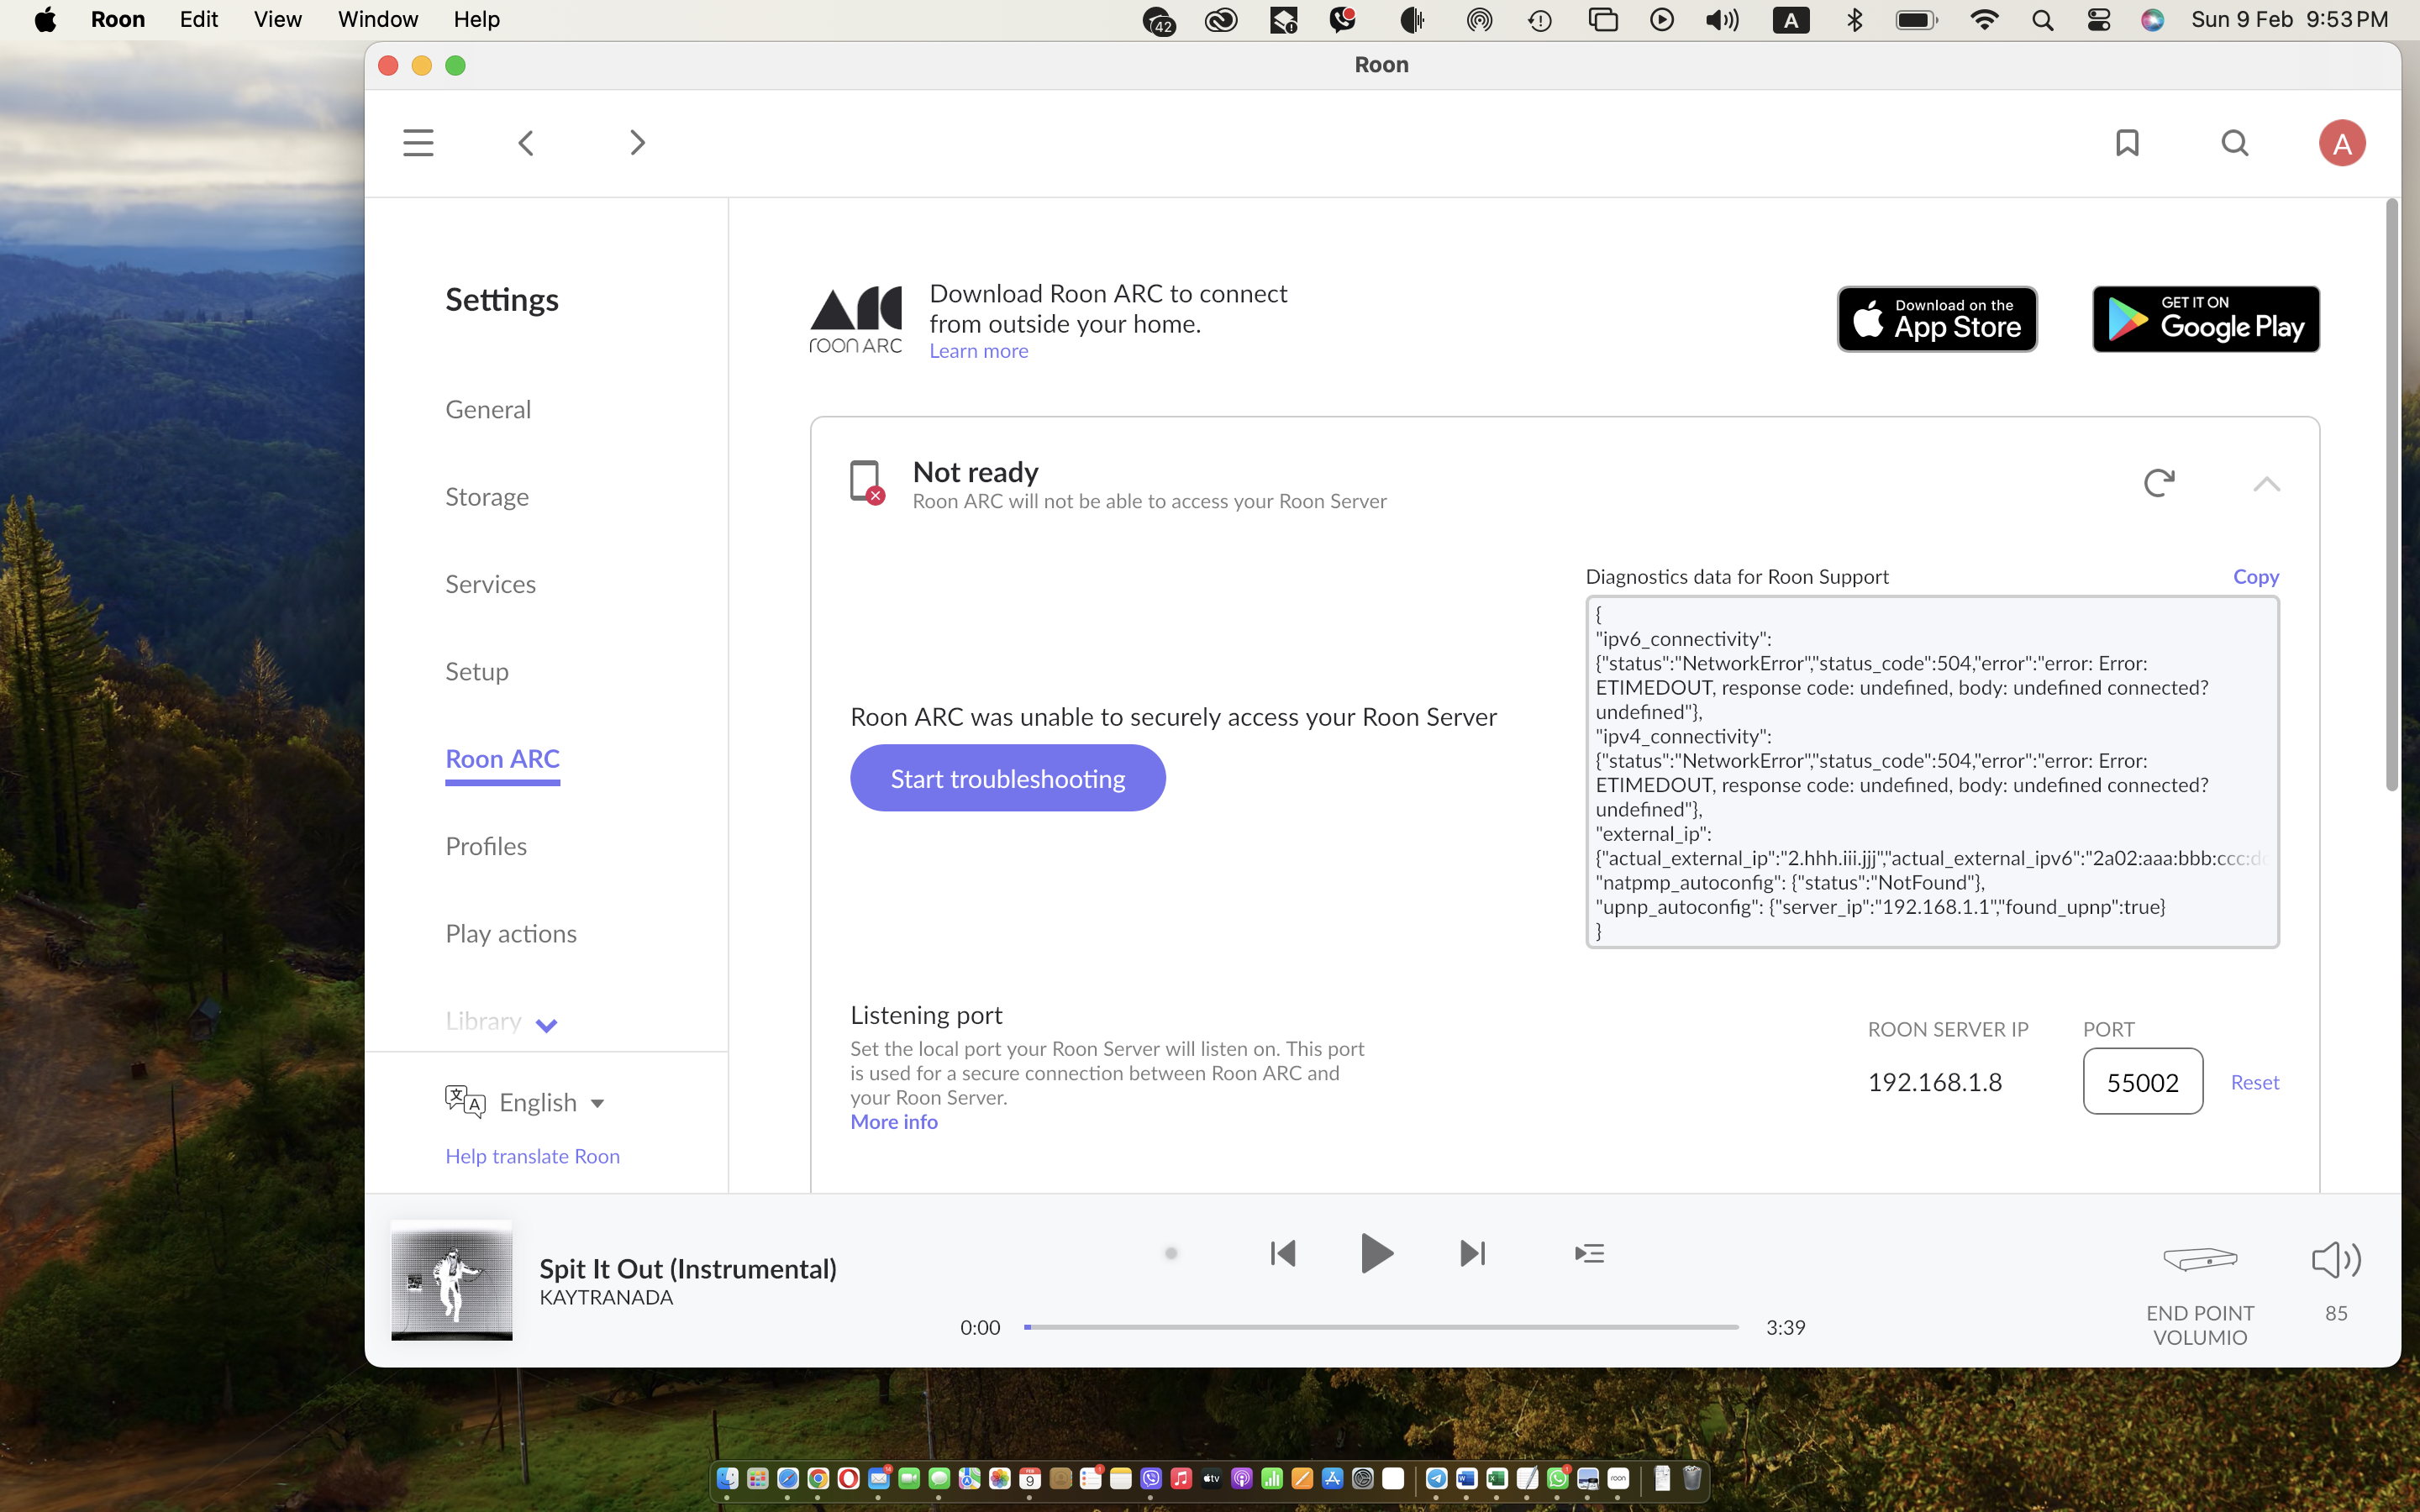Screen dimensions: 2420x1512
Task: Click the Start troubleshooting button
Action: tap(1008, 778)
